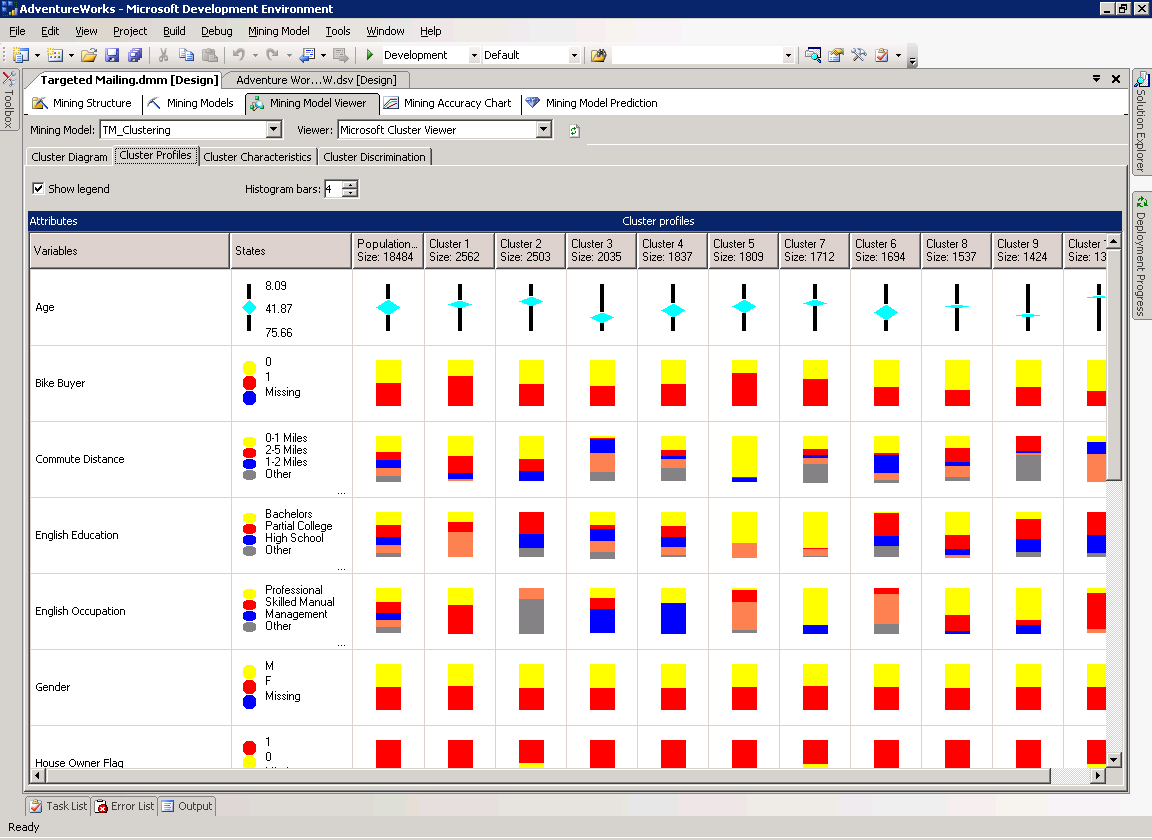
Task: Open the Properties Window toolbar icon
Action: click(835, 55)
